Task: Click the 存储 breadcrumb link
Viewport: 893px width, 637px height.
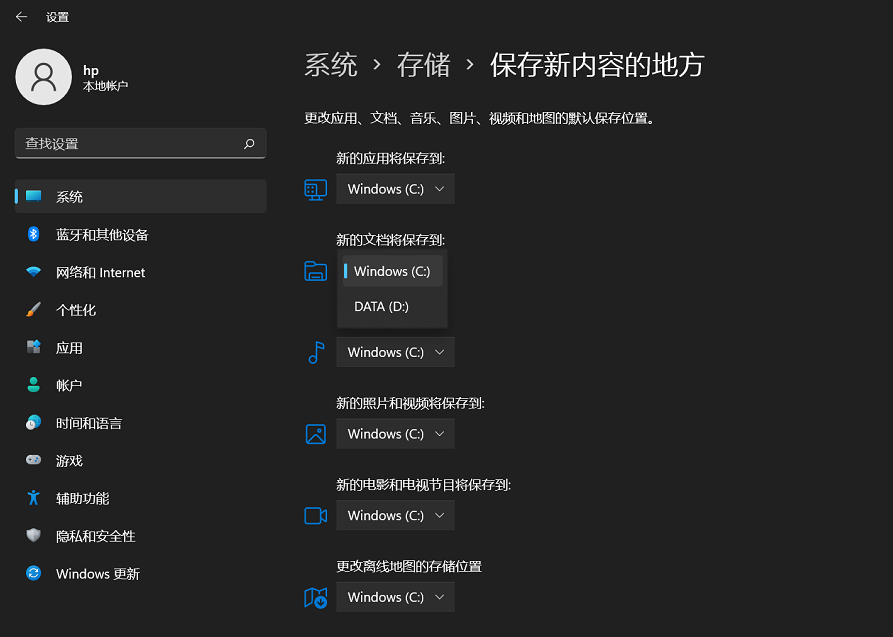Action: point(424,65)
